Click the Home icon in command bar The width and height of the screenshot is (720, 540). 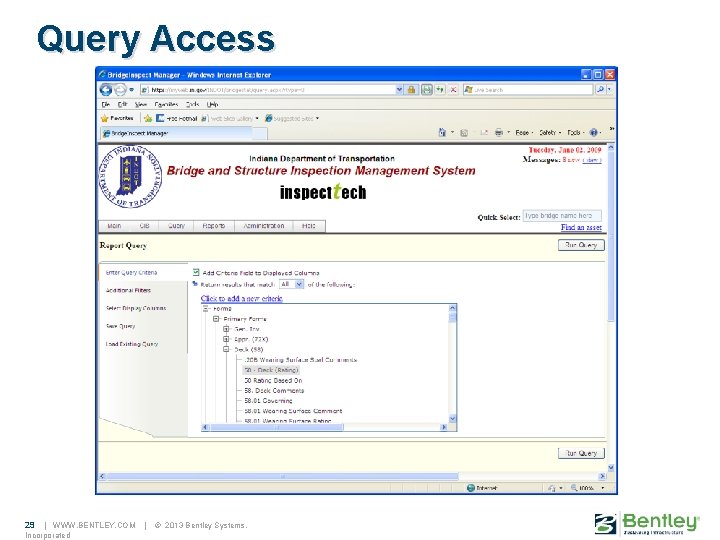[x=442, y=133]
